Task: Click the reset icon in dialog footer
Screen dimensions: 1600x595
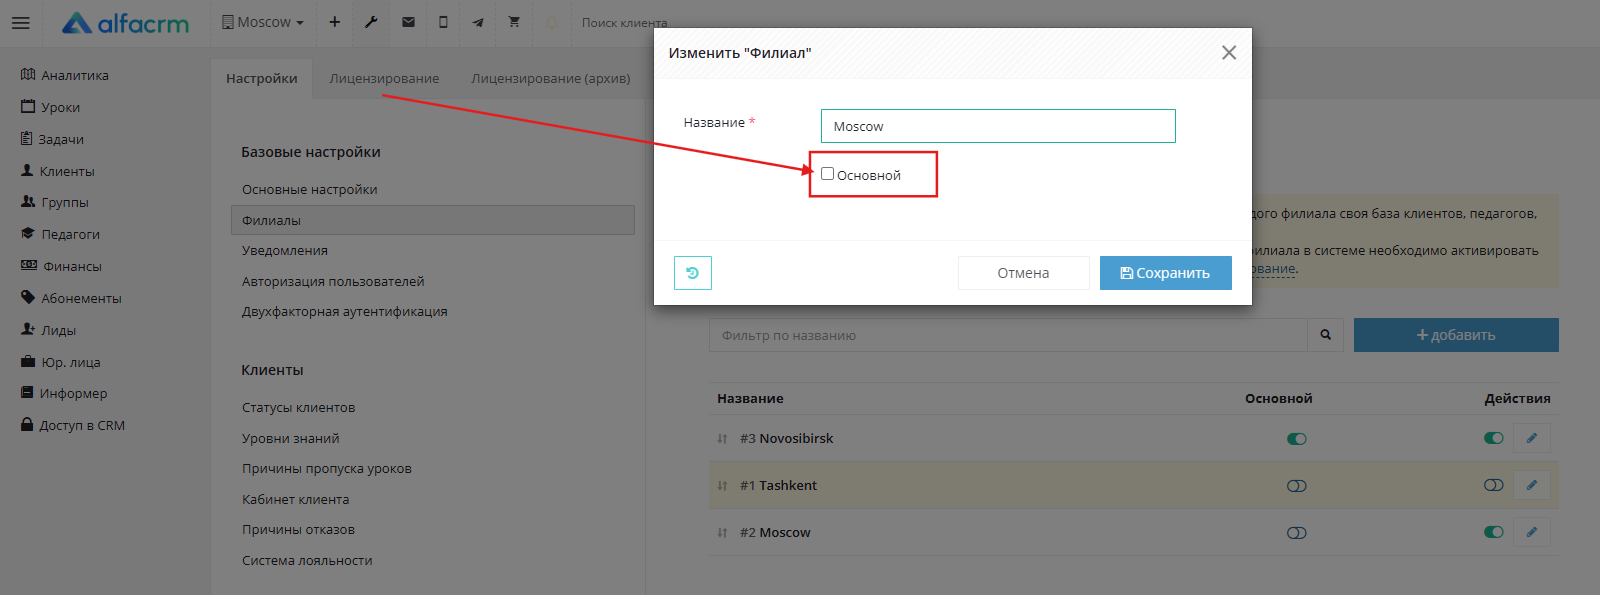Action: pos(692,273)
